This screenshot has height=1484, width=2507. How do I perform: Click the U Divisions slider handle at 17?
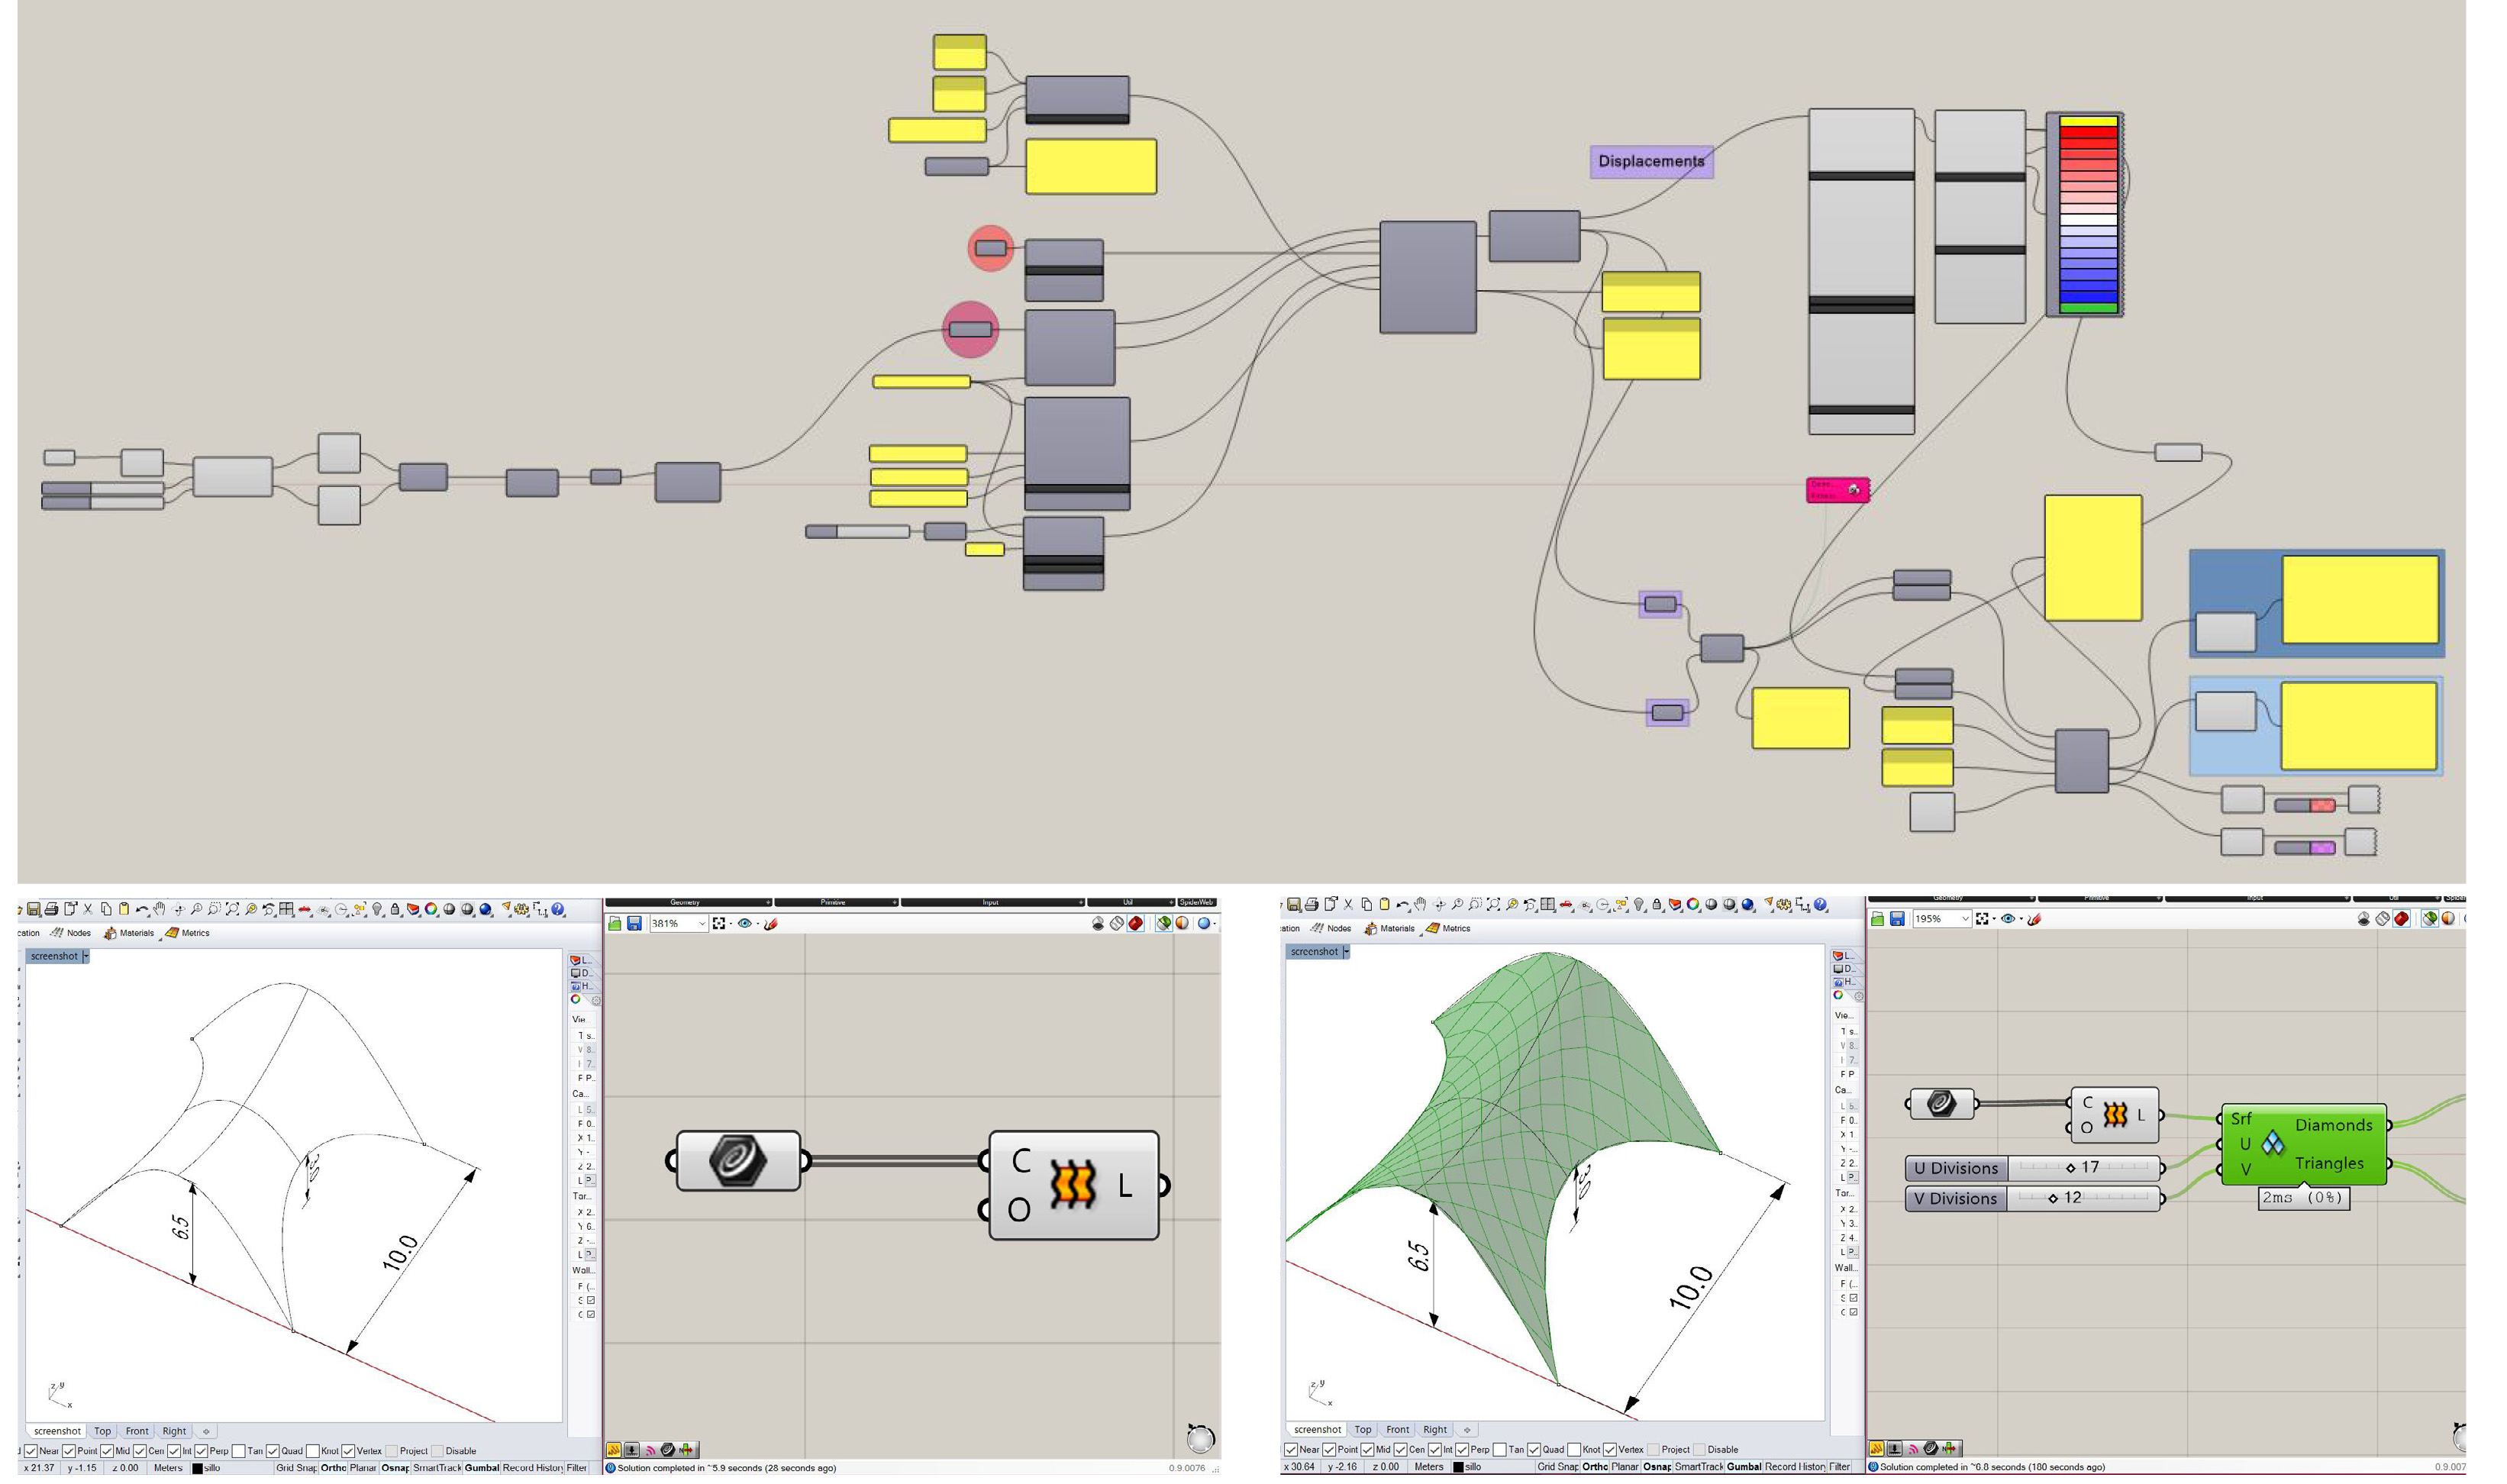(2070, 1168)
